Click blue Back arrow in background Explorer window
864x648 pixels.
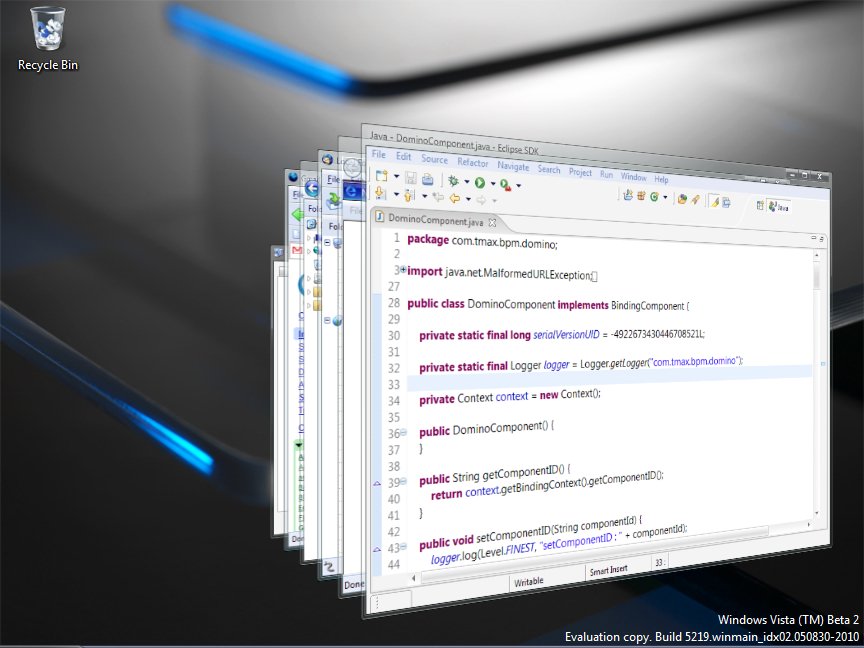(312, 189)
